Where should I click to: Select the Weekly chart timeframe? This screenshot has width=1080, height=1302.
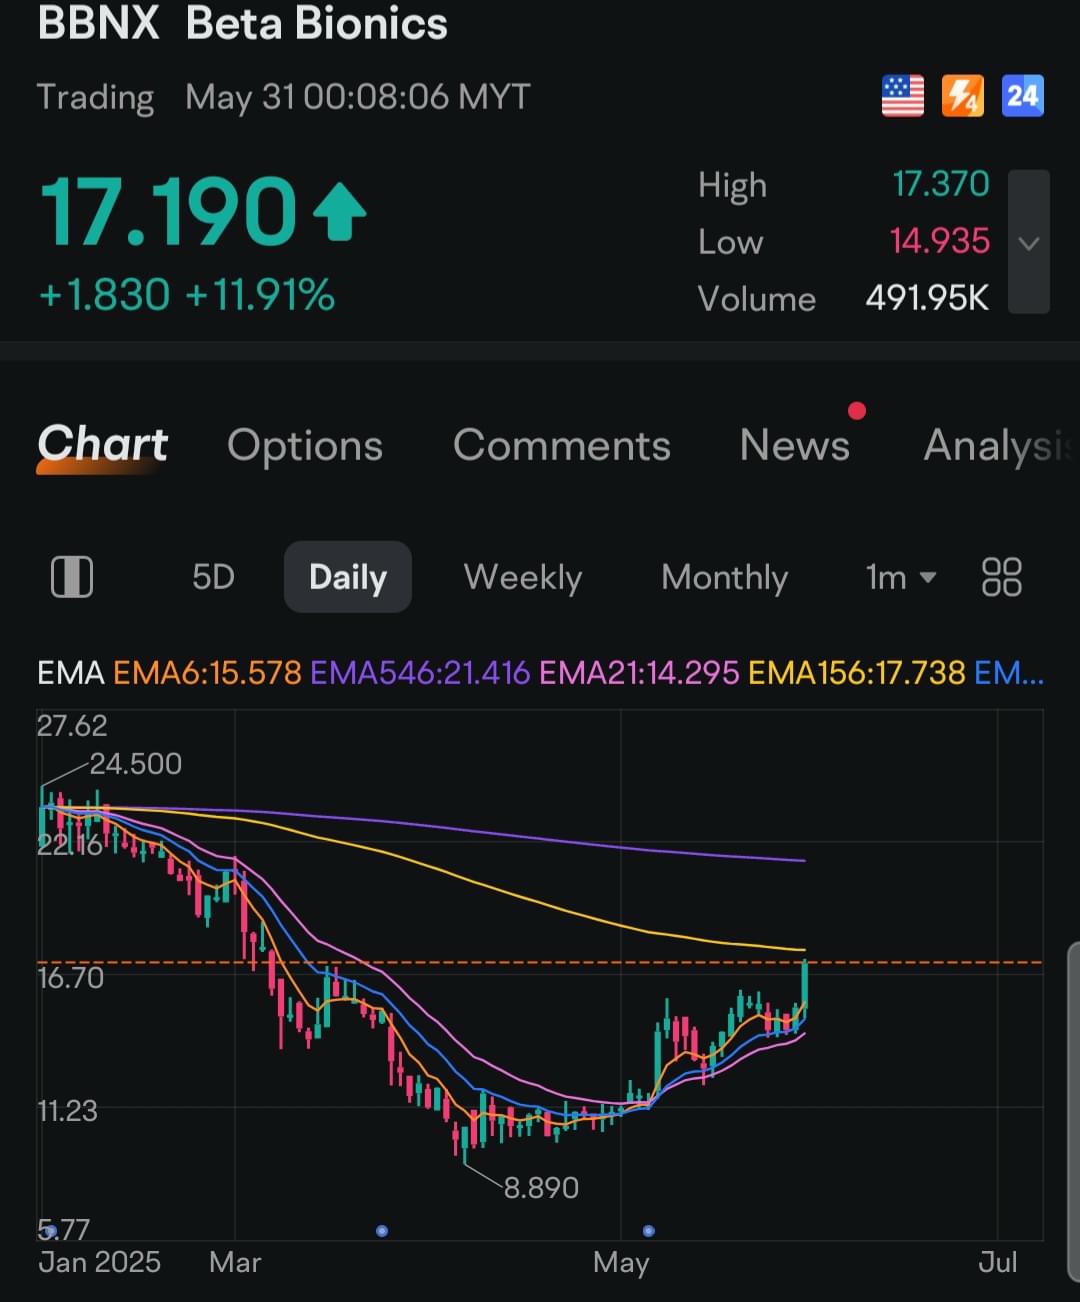coord(523,577)
